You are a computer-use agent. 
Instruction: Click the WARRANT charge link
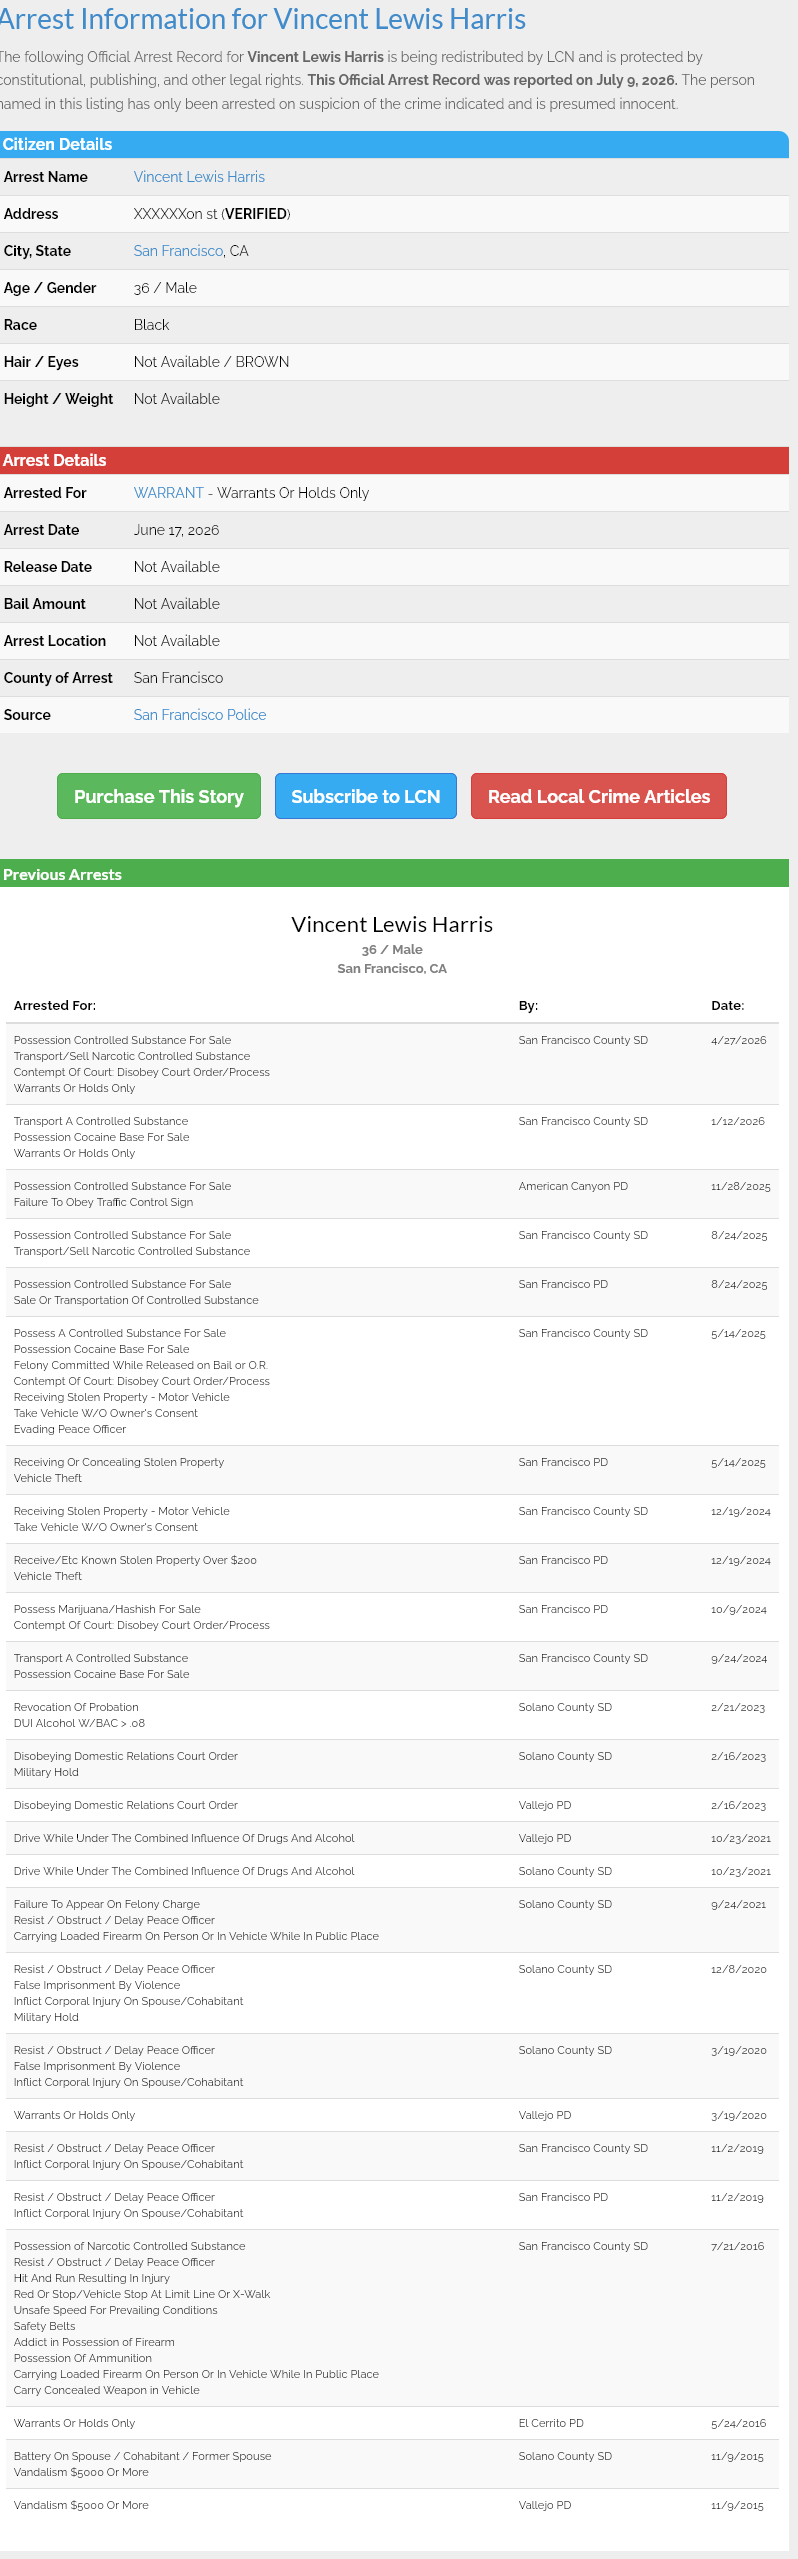(x=169, y=493)
